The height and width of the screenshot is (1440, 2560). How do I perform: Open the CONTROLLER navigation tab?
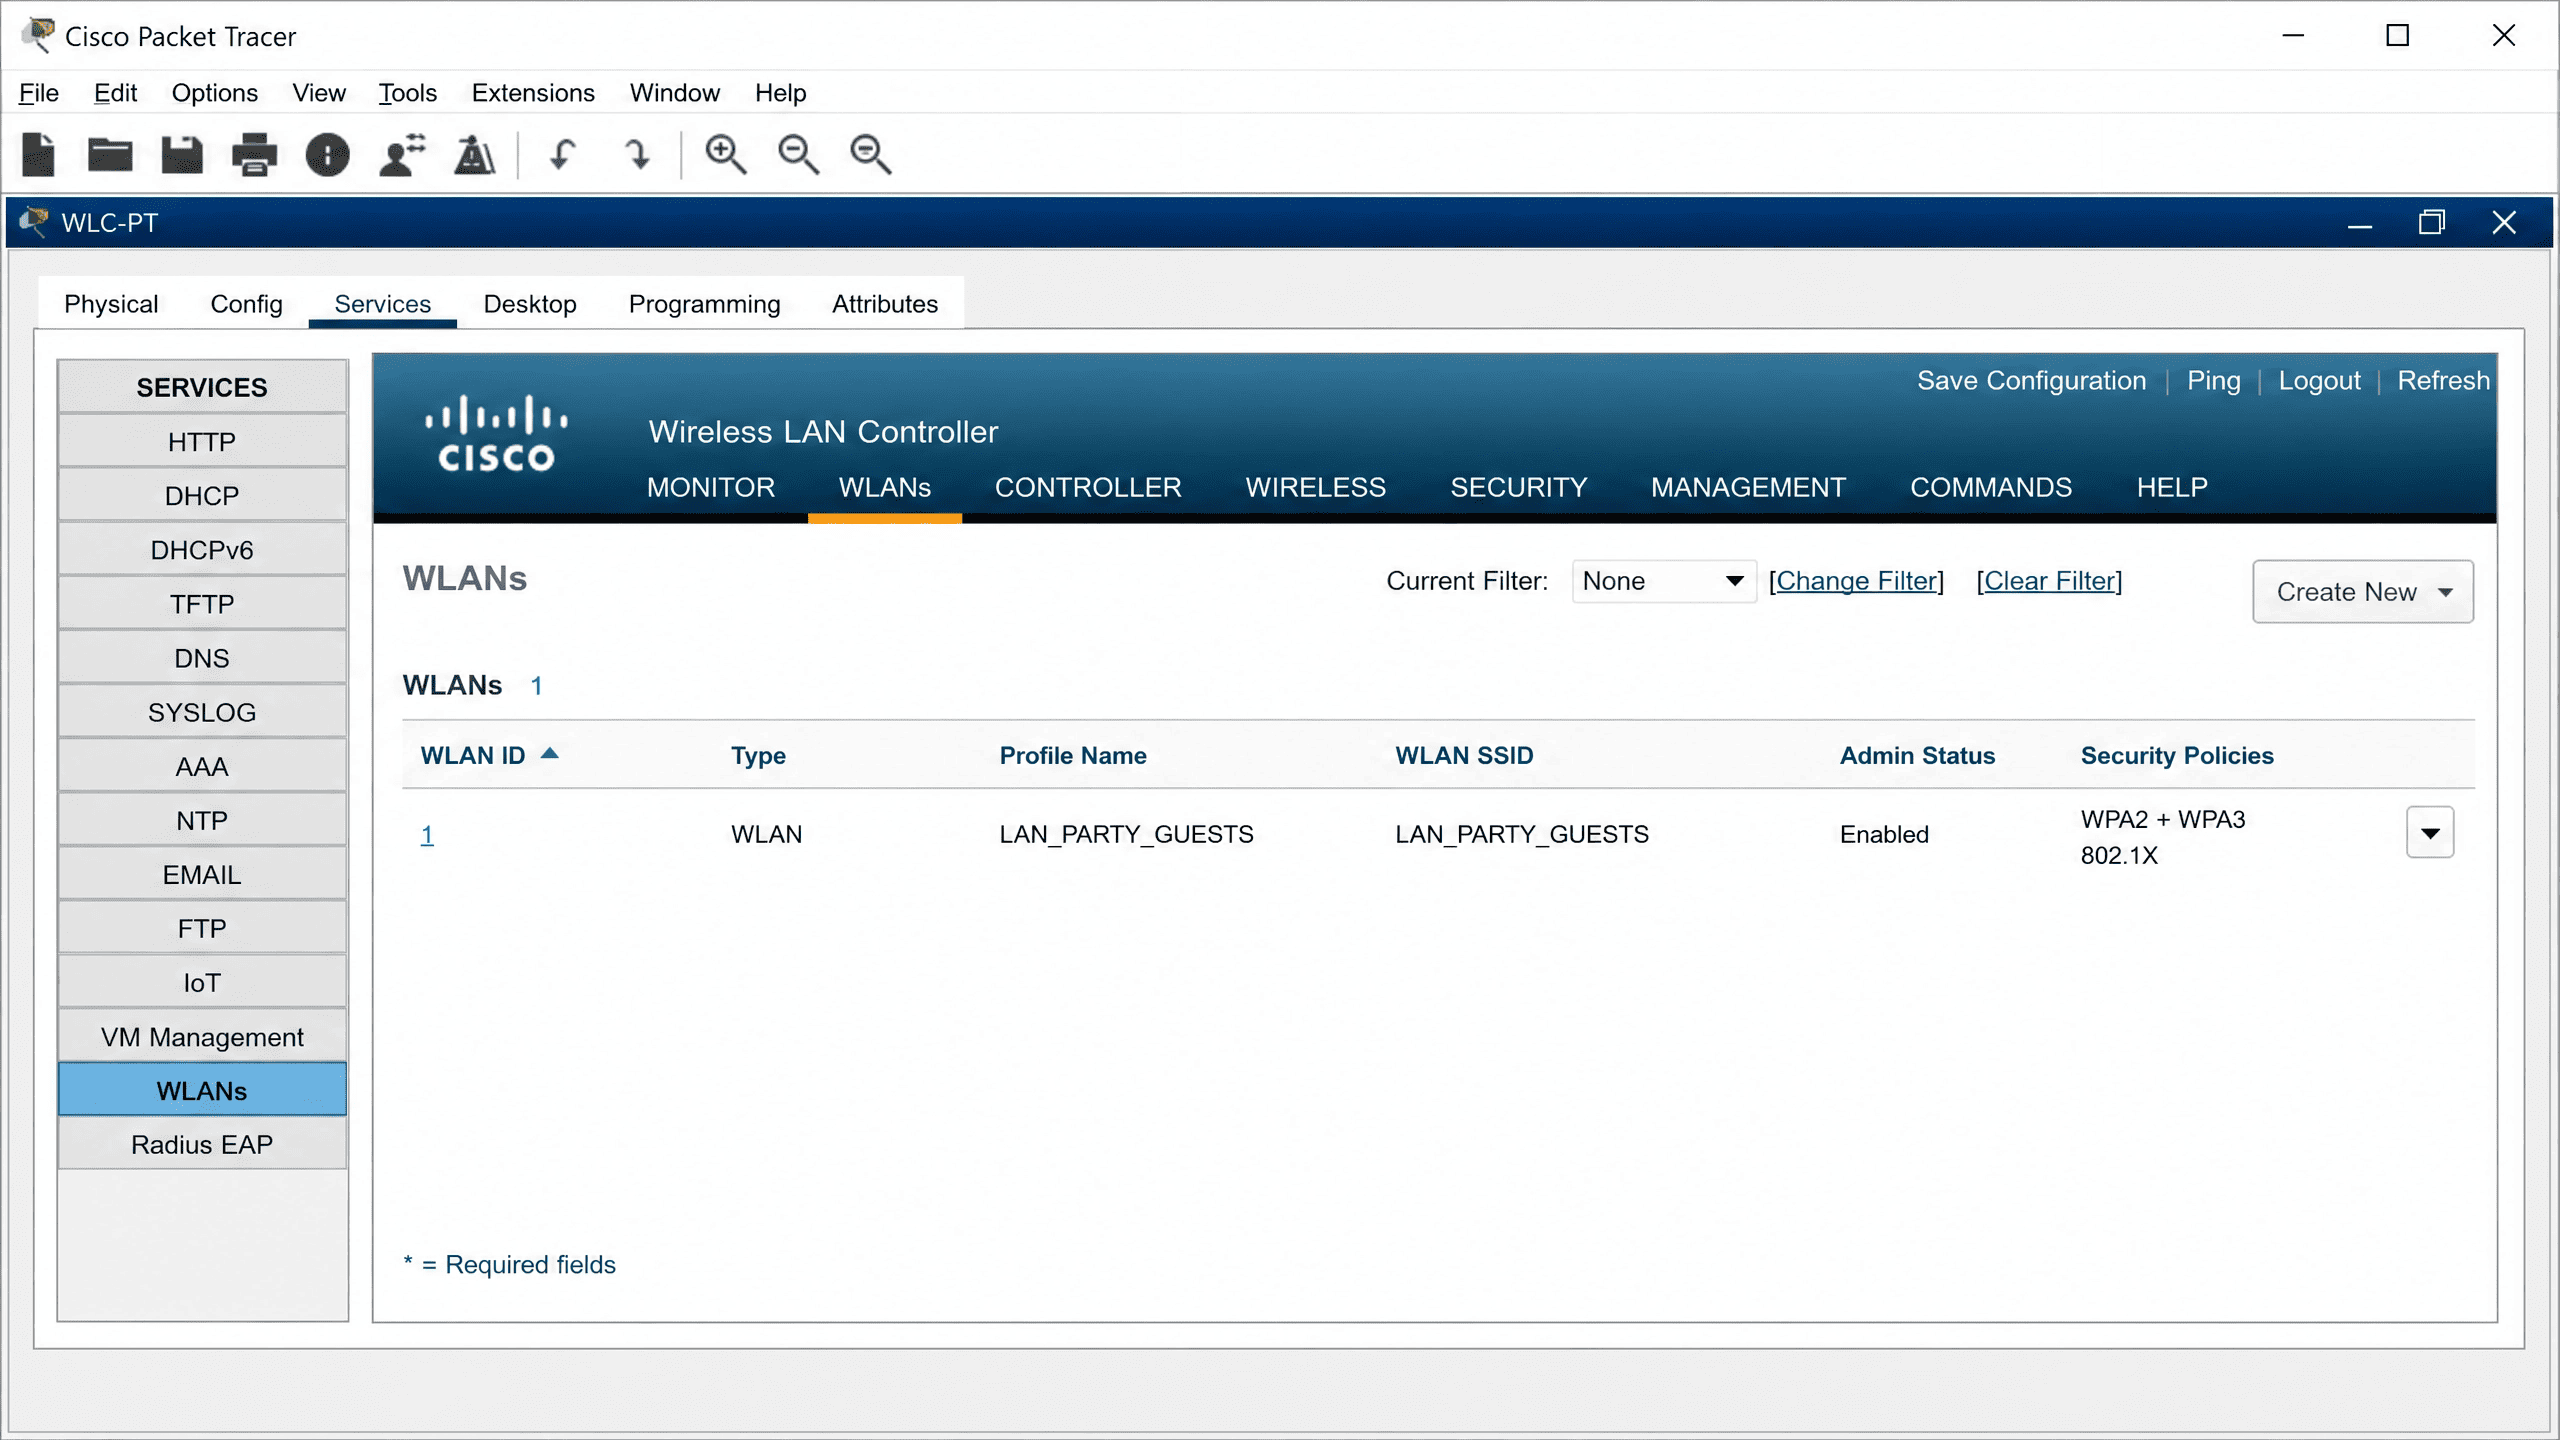click(x=1088, y=487)
